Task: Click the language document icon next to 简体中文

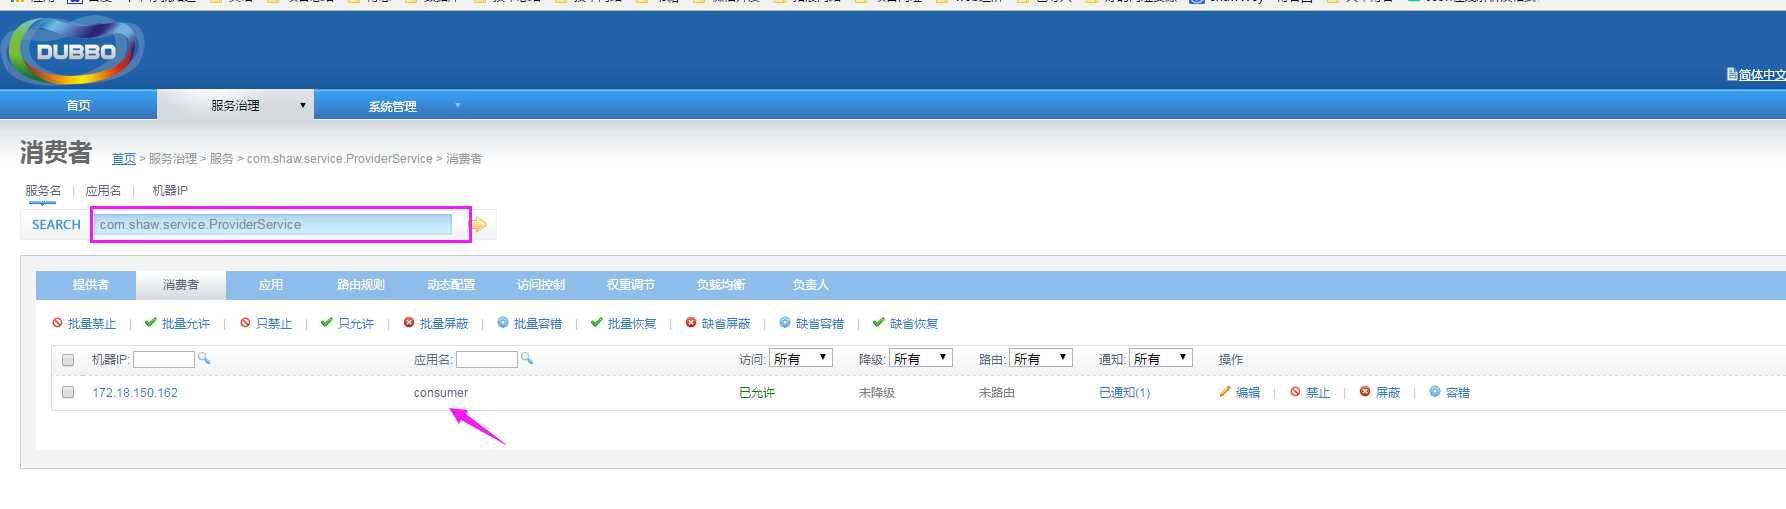Action: [x=1731, y=74]
